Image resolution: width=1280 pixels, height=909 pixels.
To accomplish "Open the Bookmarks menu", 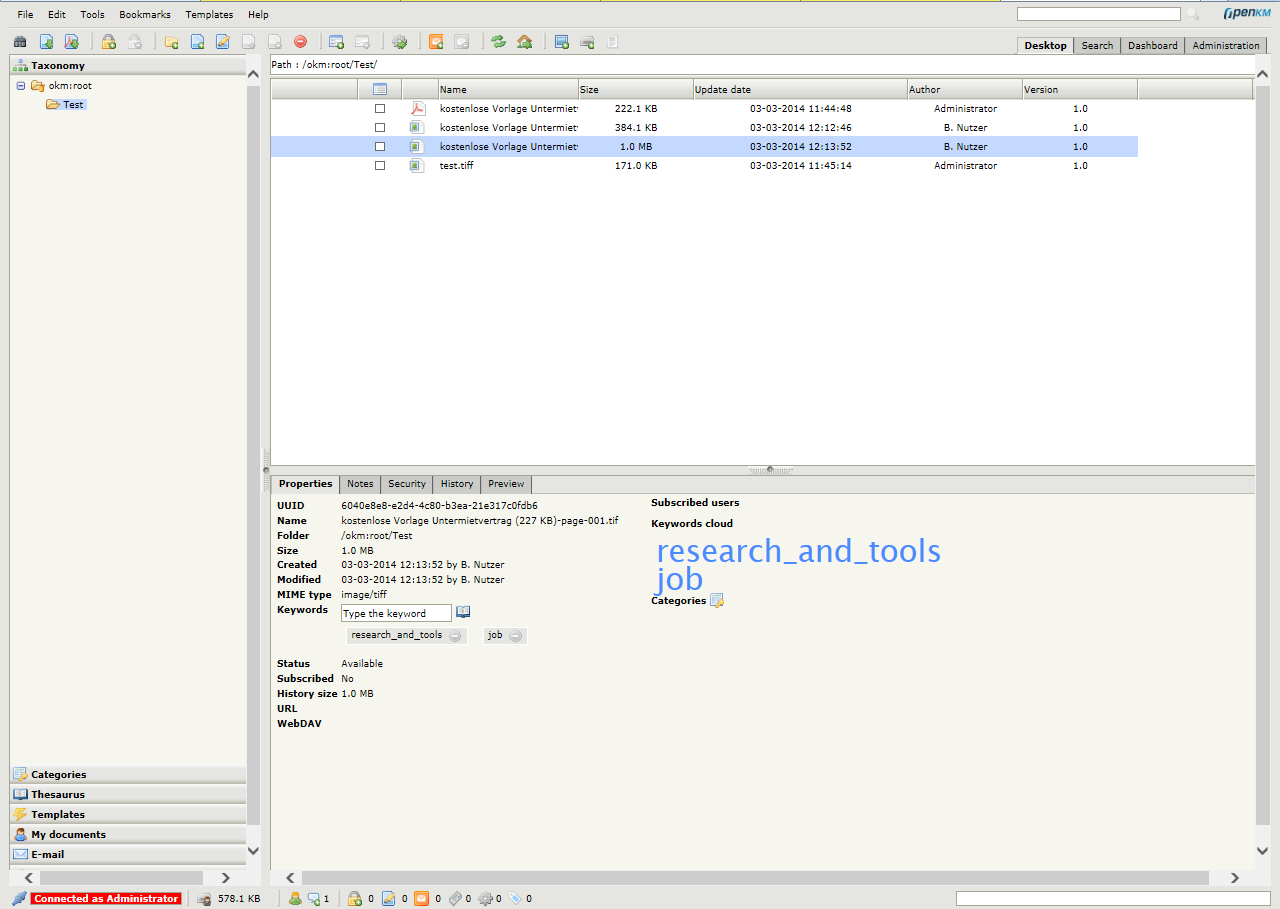I will pyautogui.click(x=144, y=15).
